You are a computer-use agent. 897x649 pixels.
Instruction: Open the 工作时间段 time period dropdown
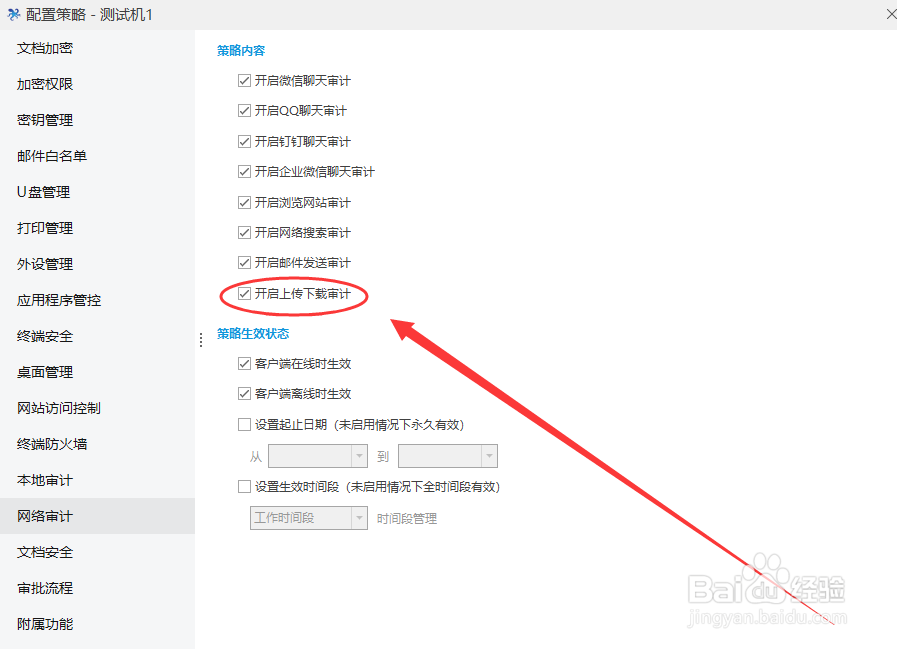click(x=358, y=517)
